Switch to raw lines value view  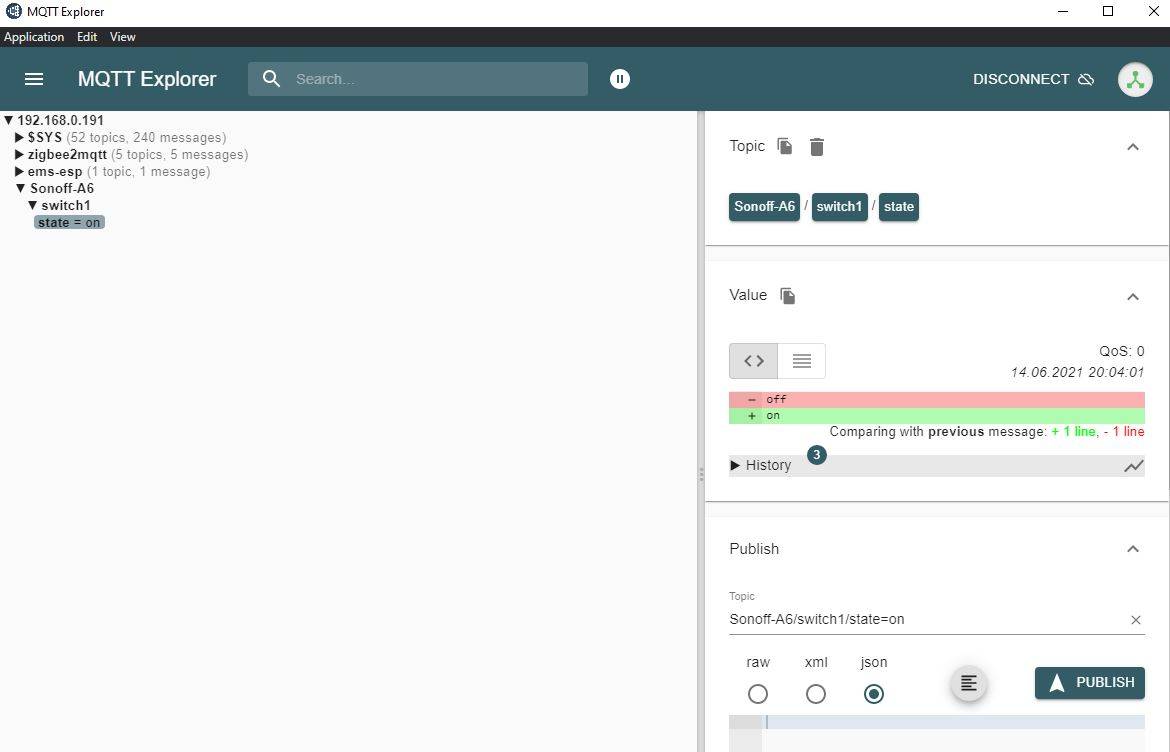801,361
